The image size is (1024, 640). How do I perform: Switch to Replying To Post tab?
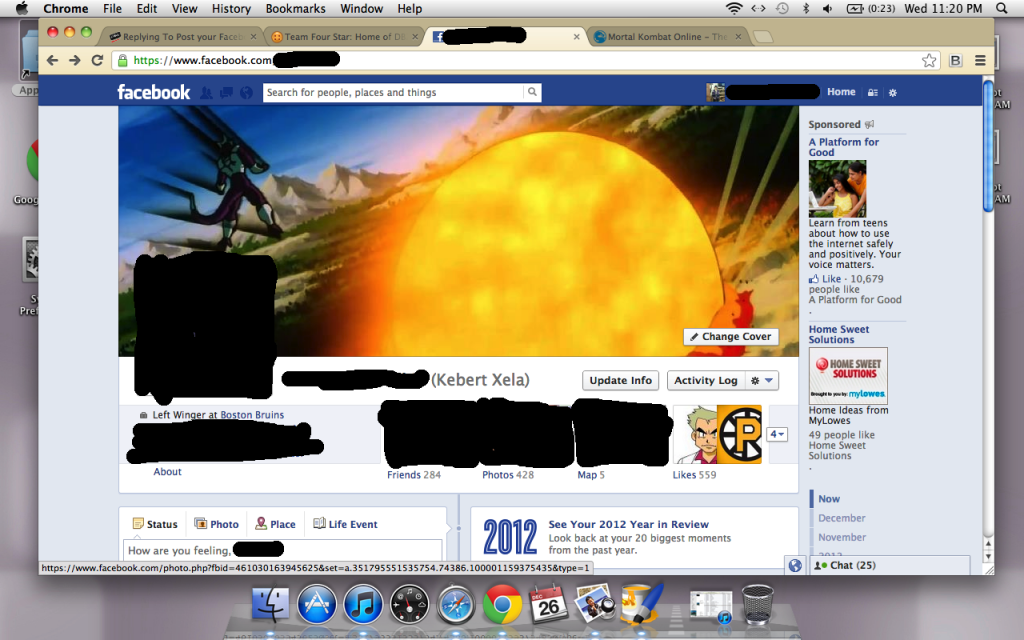pyautogui.click(x=181, y=37)
